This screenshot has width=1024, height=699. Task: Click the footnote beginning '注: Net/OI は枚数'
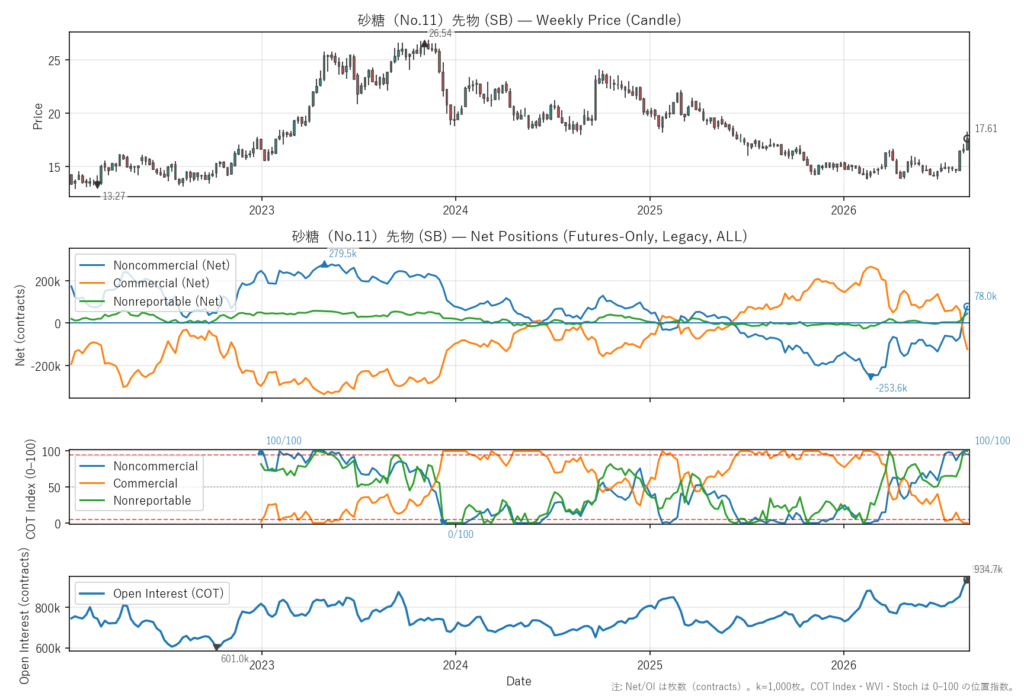point(812,687)
